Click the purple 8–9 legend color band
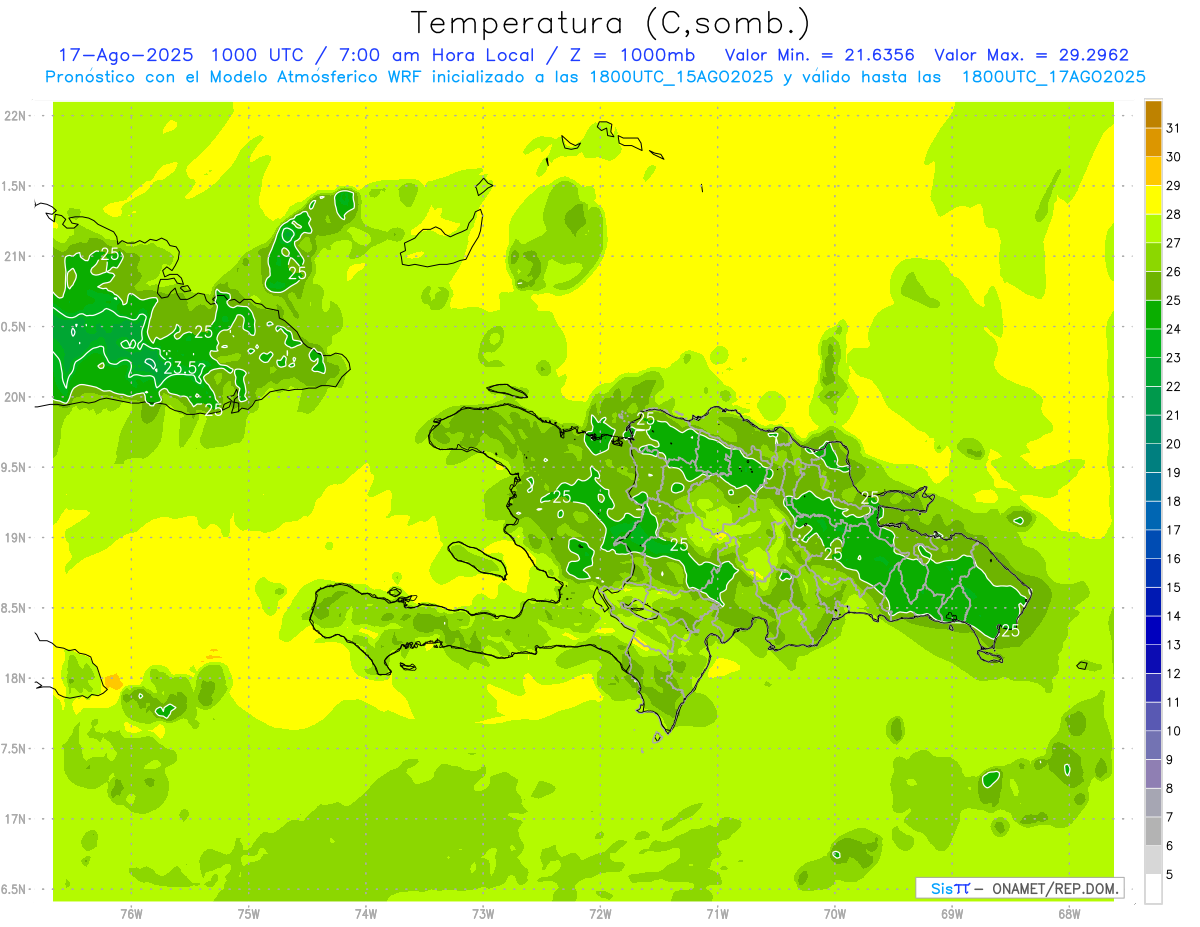The image size is (1200, 927). coord(1153,774)
